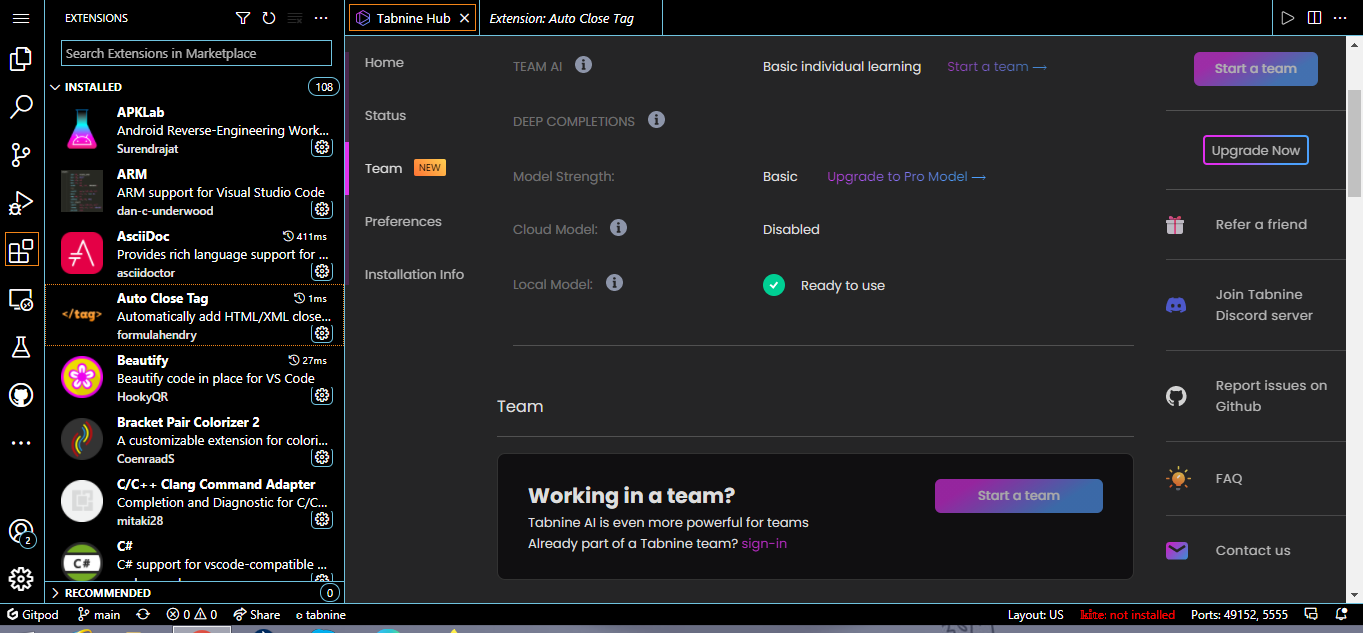Follow Upgrade to Pro Model link
This screenshot has height=633, width=1363.
[x=906, y=176]
